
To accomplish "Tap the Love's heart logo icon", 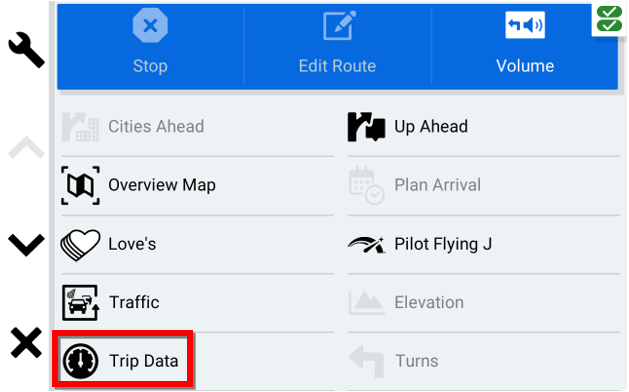I will click(80, 245).
